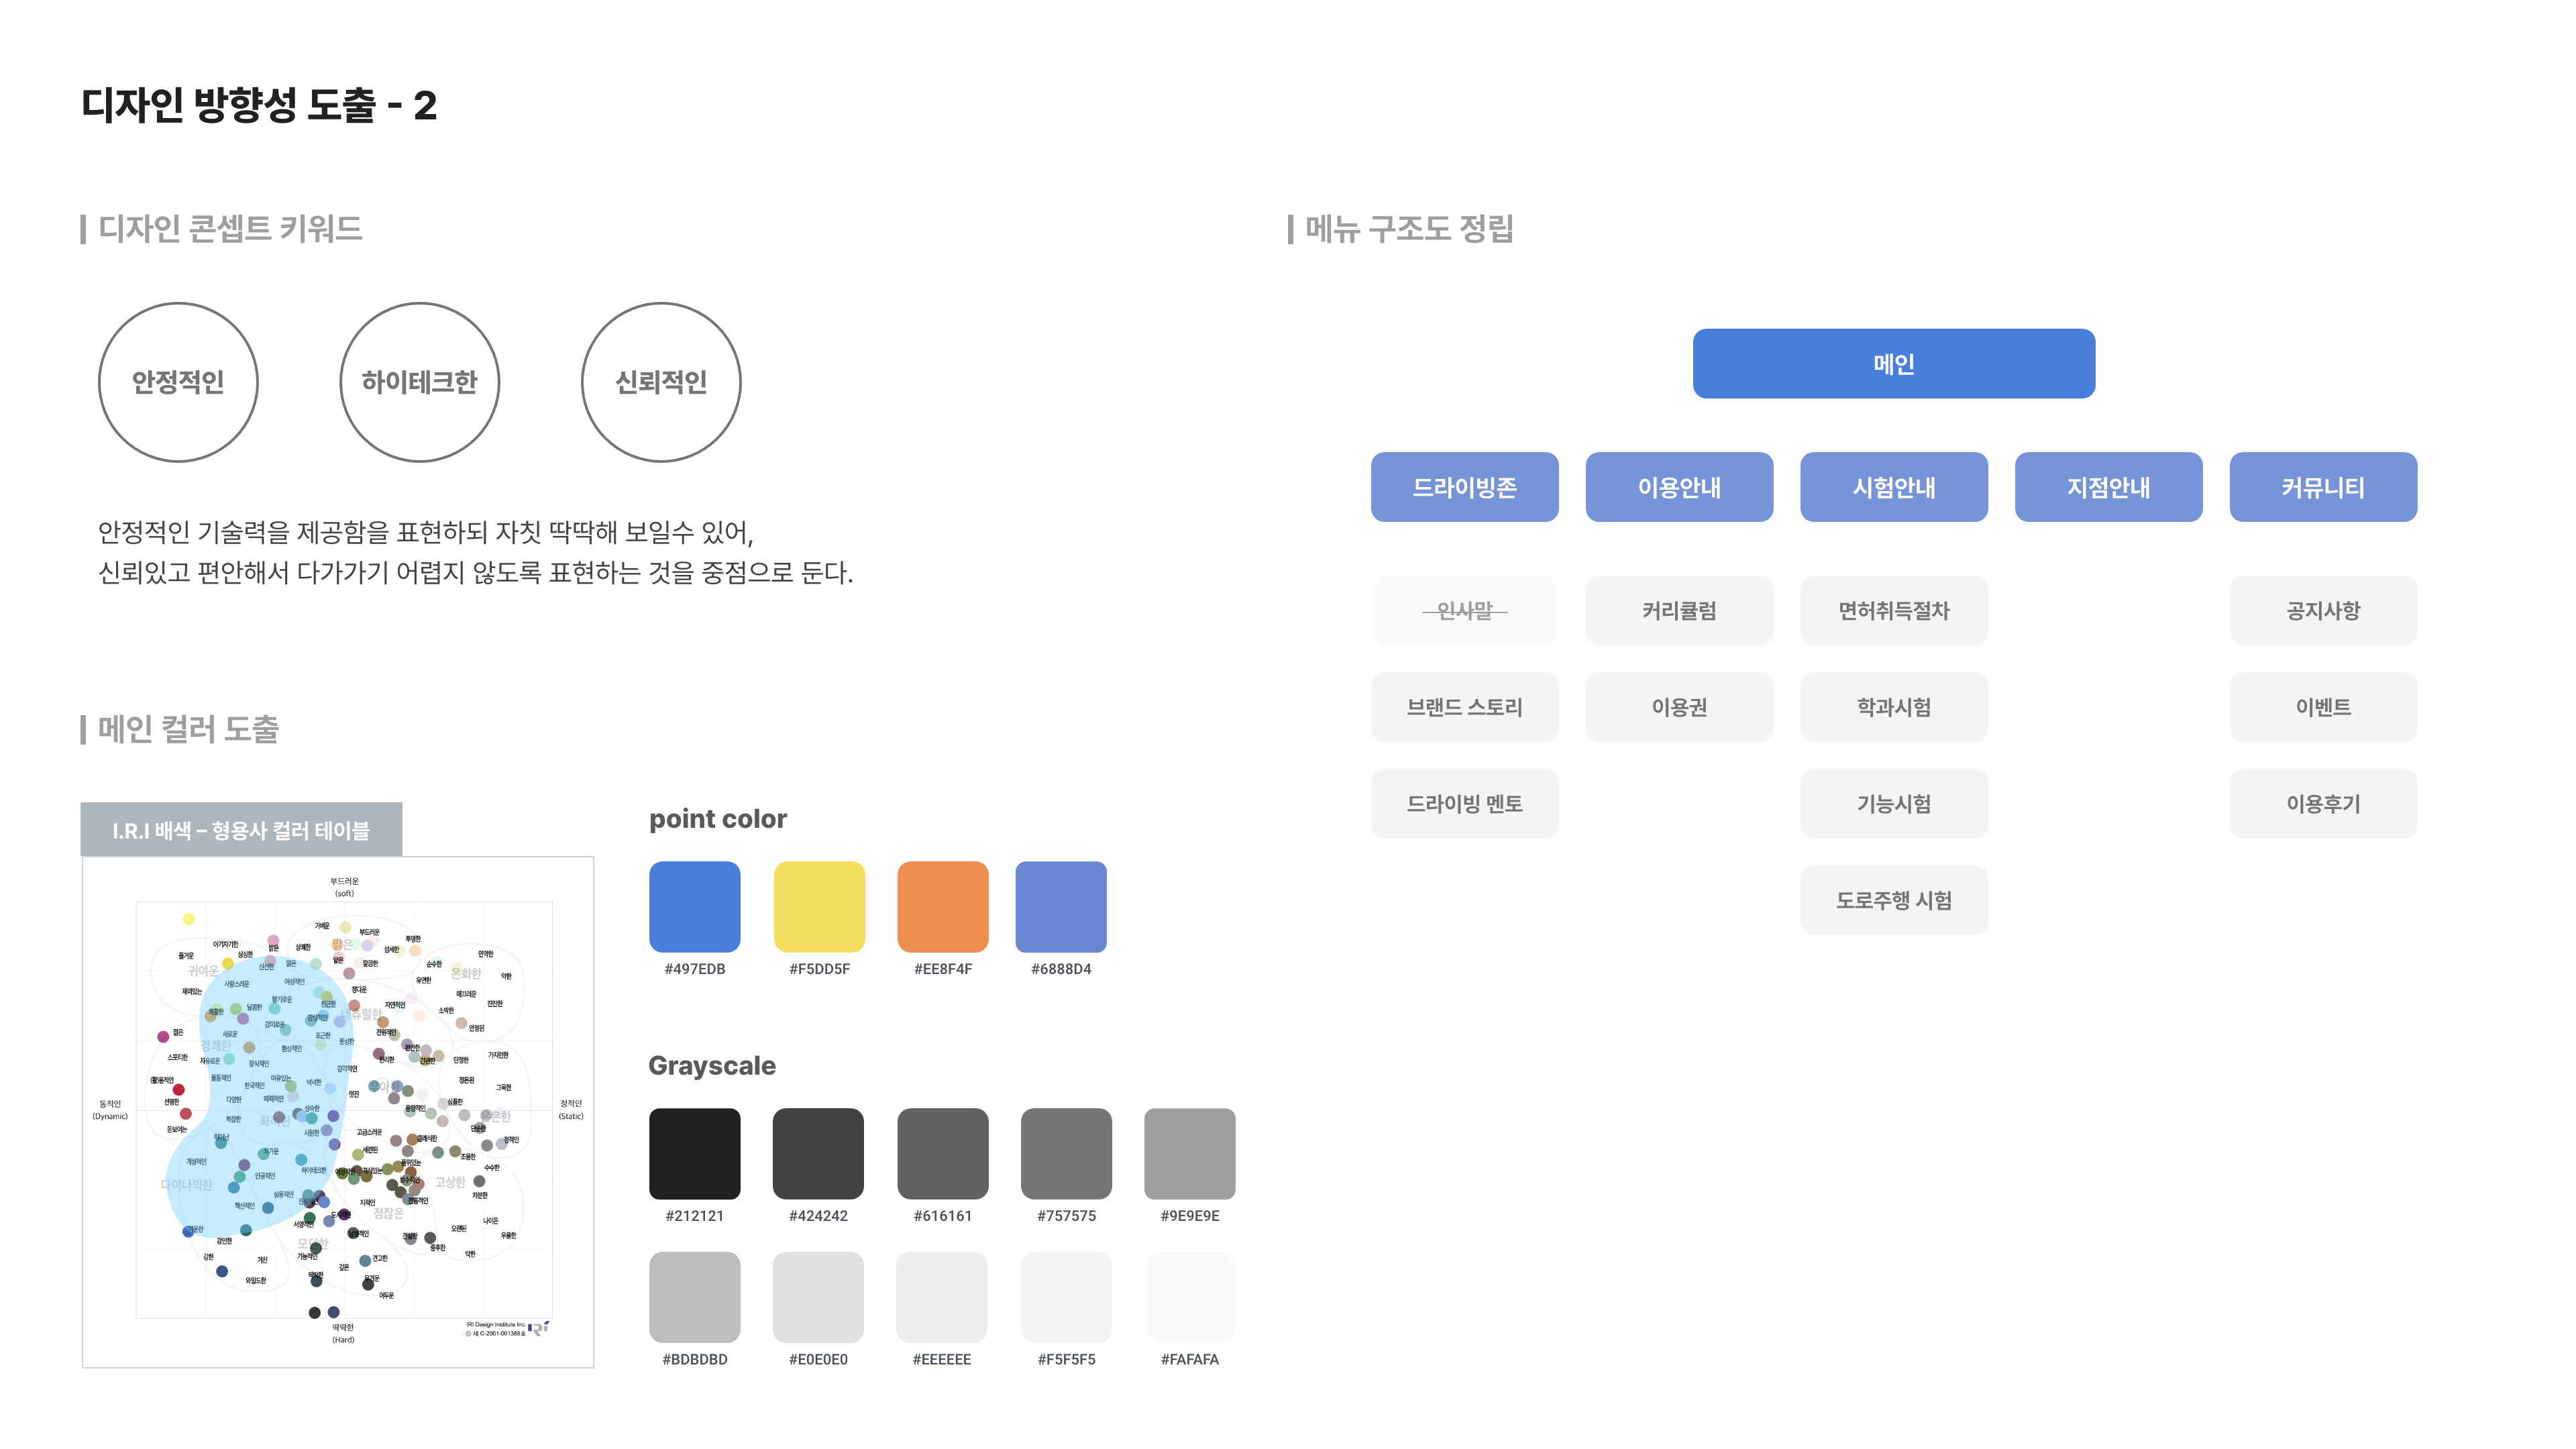Click the 안정적인 keyword circle
Screen dimensions: 2576x1449
[178, 382]
